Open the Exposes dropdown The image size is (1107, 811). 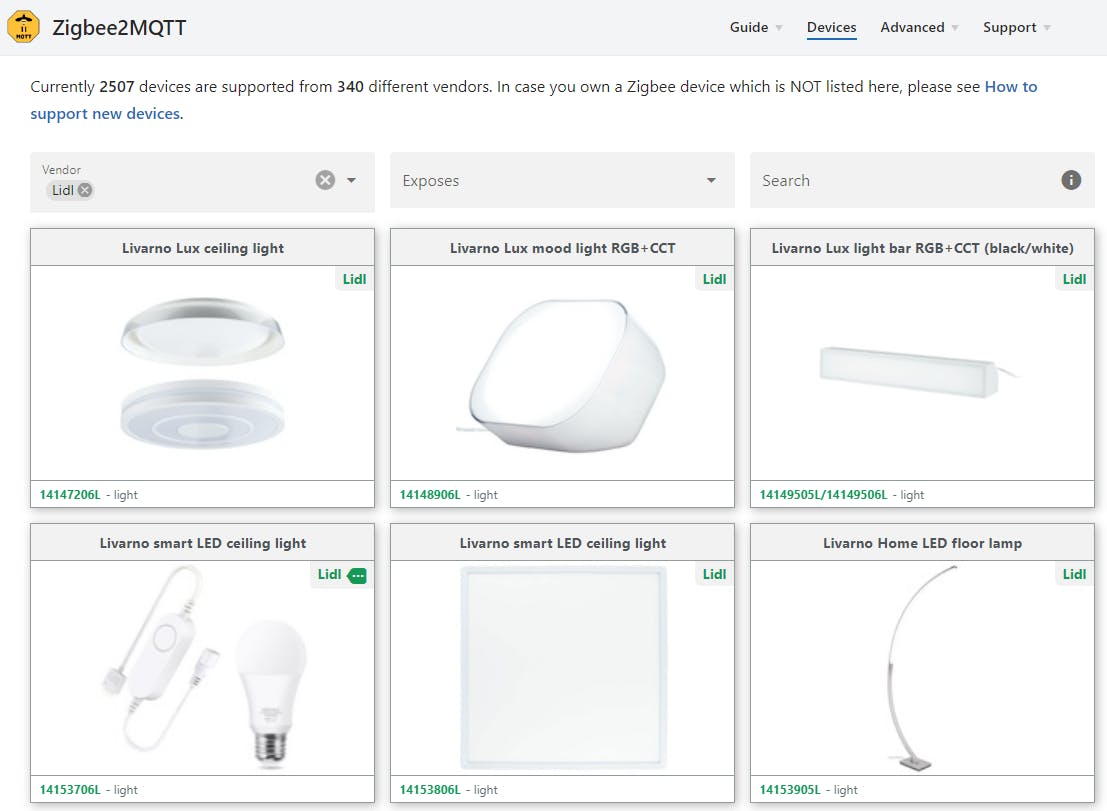pos(562,180)
